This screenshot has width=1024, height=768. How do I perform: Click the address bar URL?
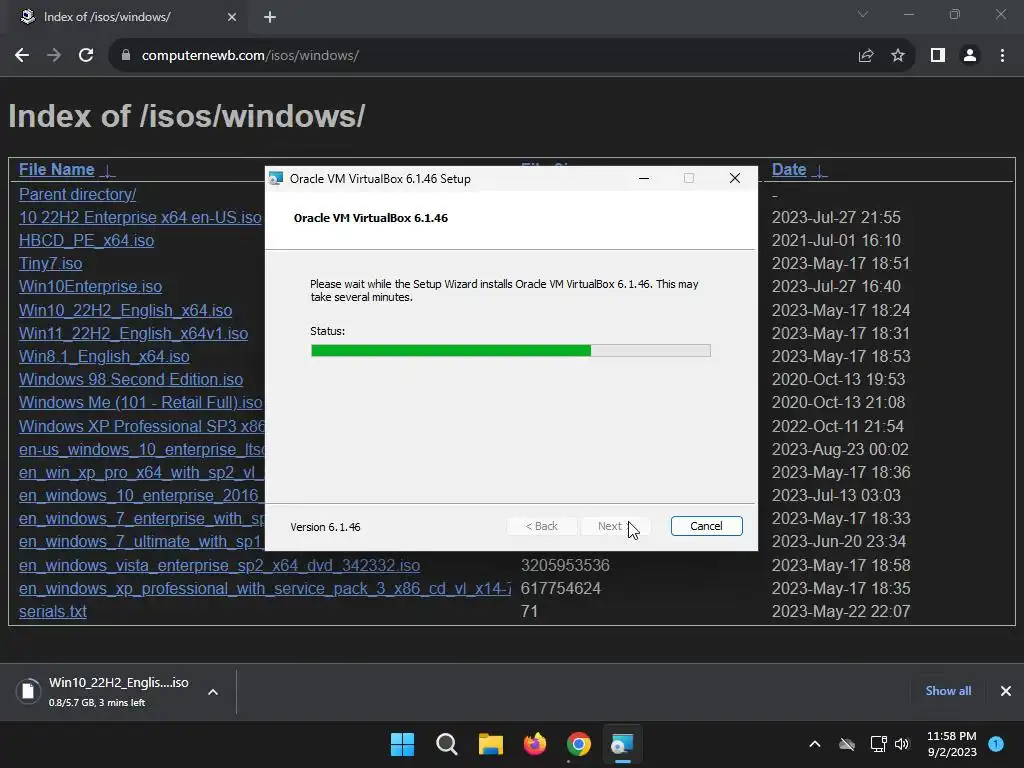tap(250, 56)
